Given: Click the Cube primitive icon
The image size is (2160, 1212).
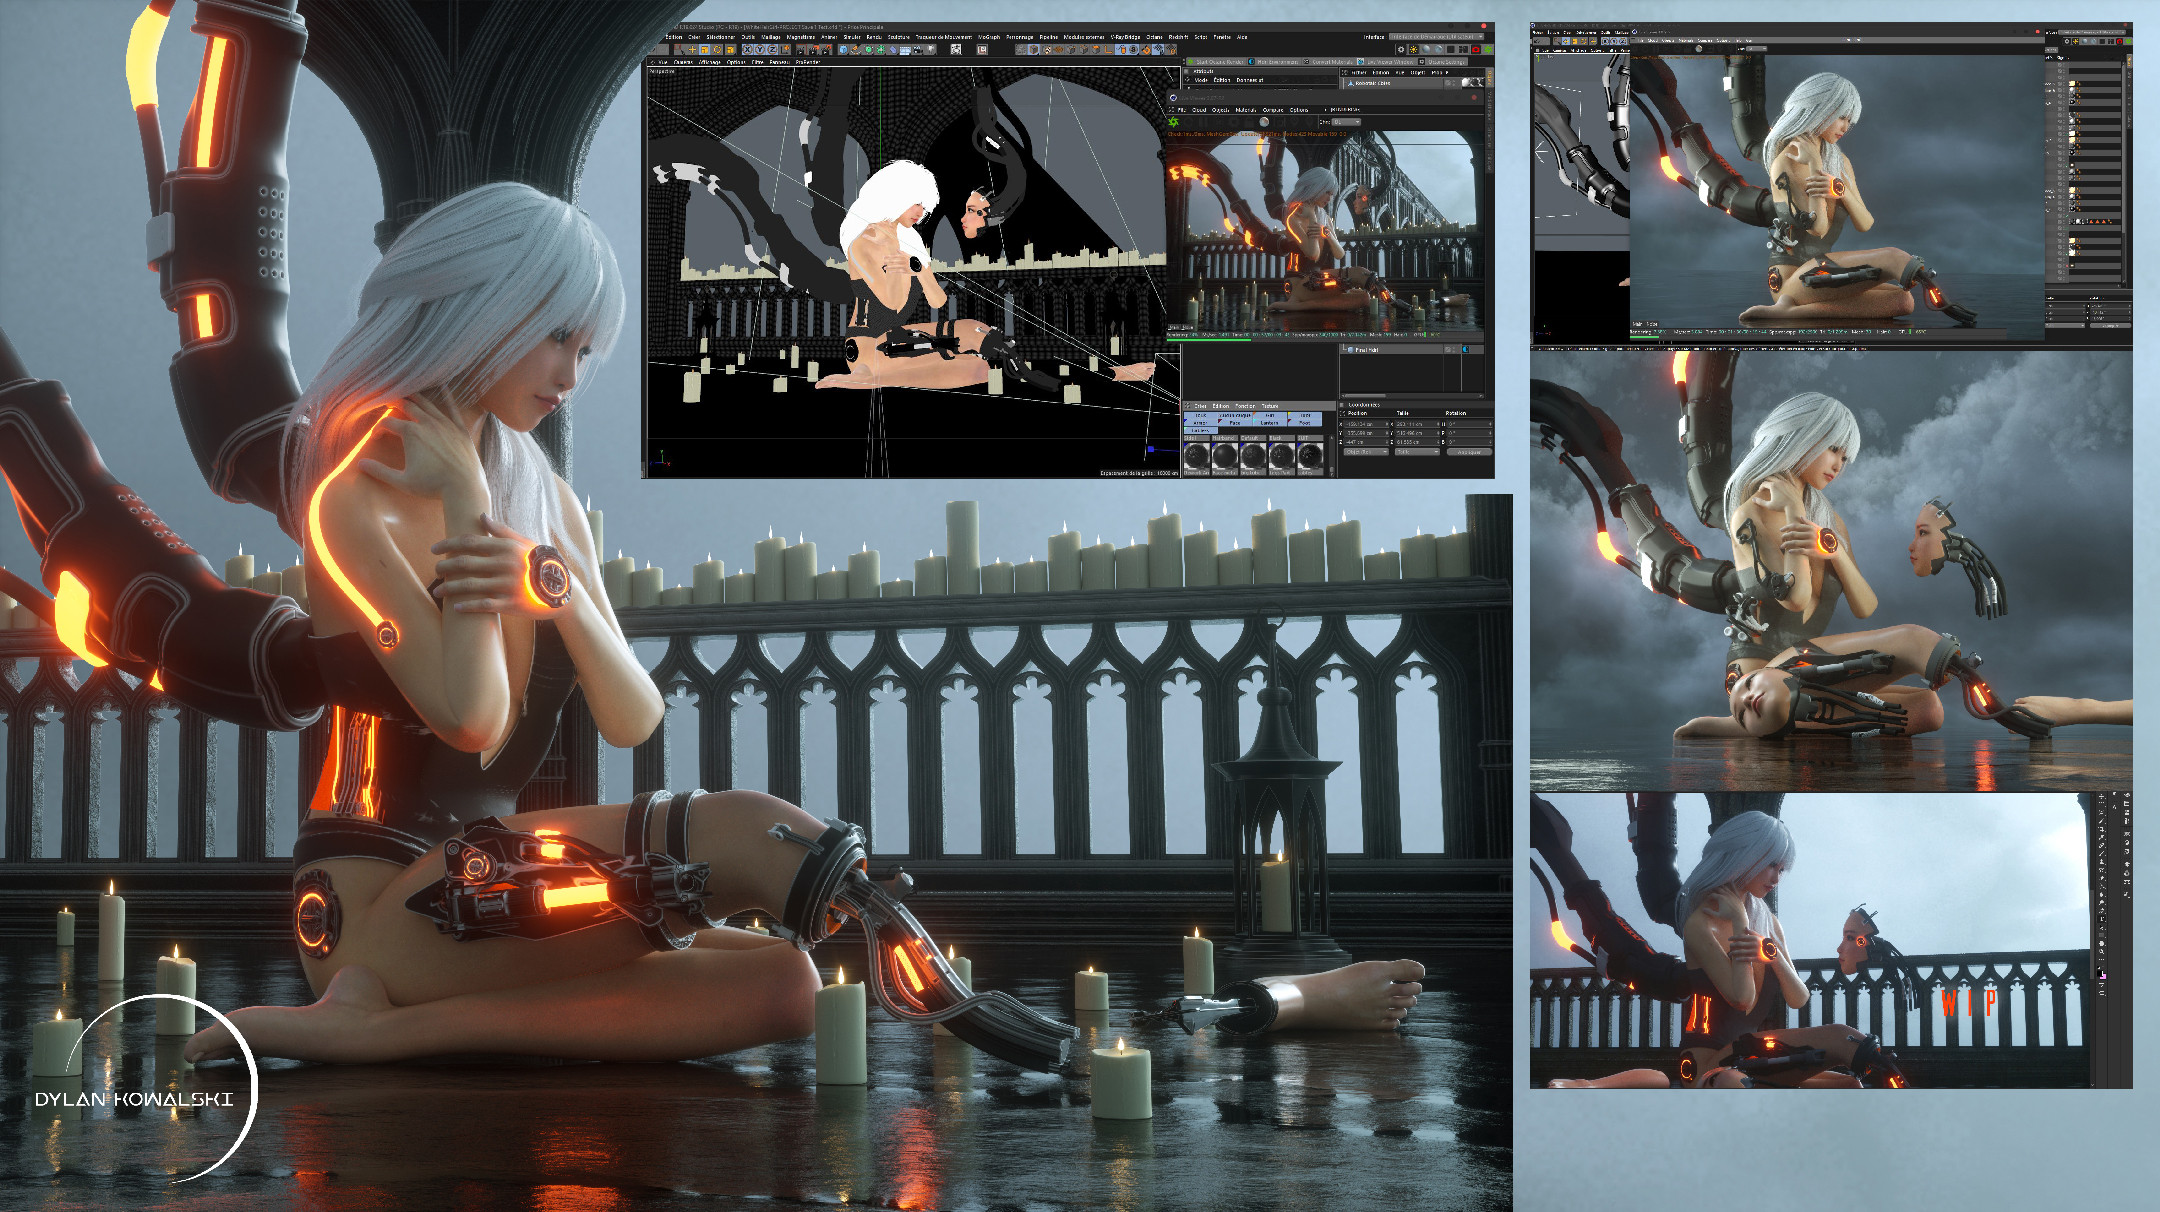Looking at the screenshot, I should [843, 50].
